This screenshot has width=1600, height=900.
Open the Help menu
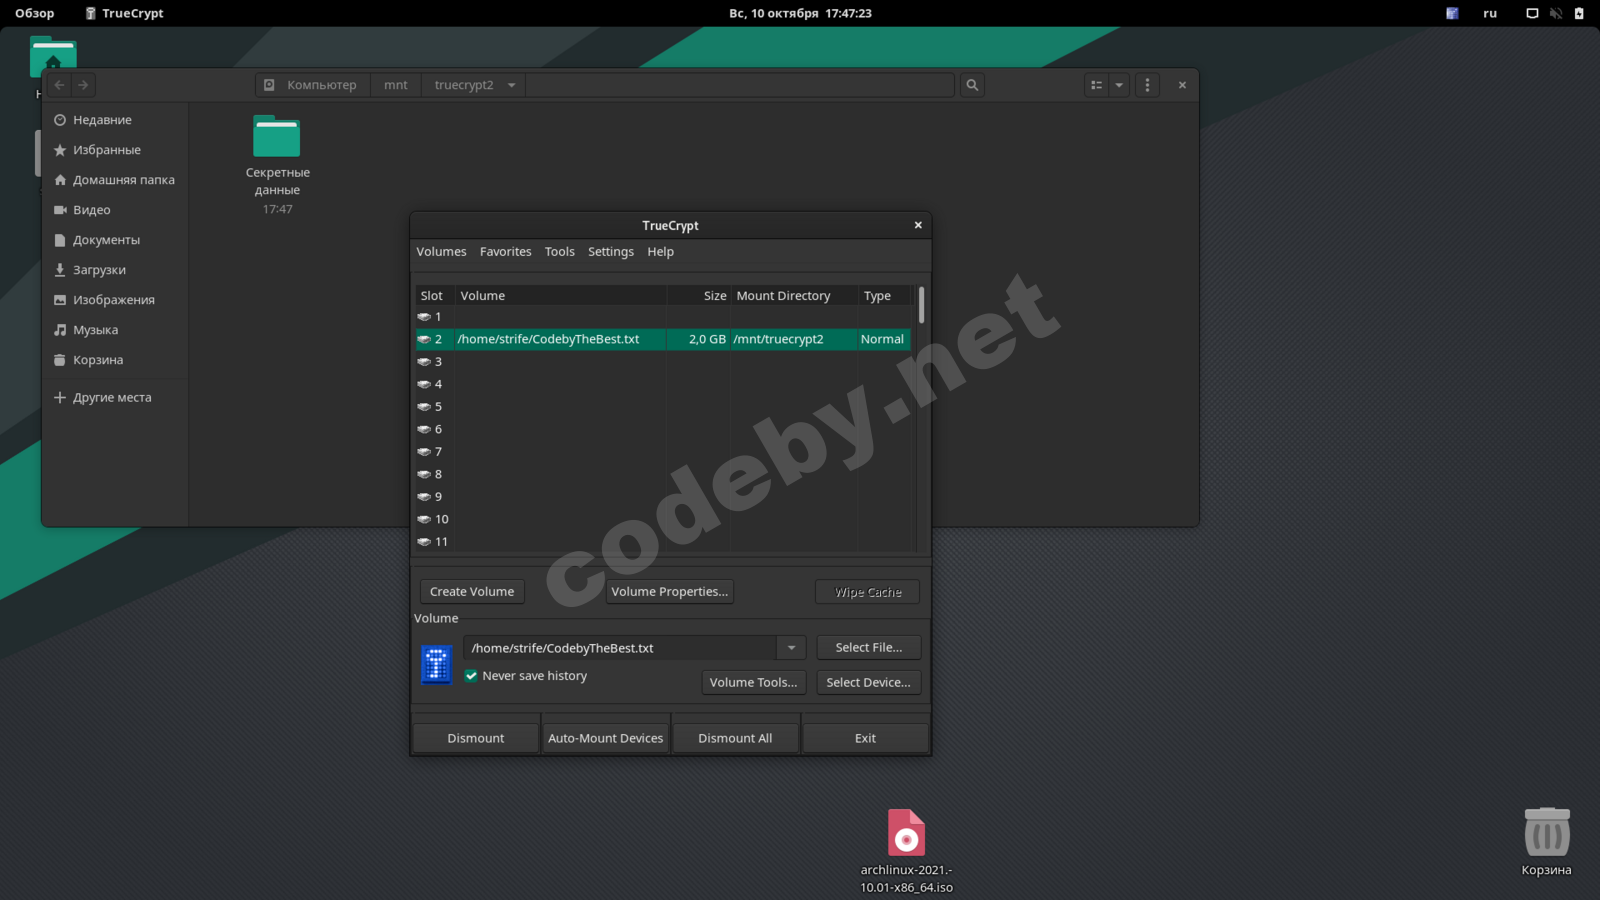pos(661,252)
